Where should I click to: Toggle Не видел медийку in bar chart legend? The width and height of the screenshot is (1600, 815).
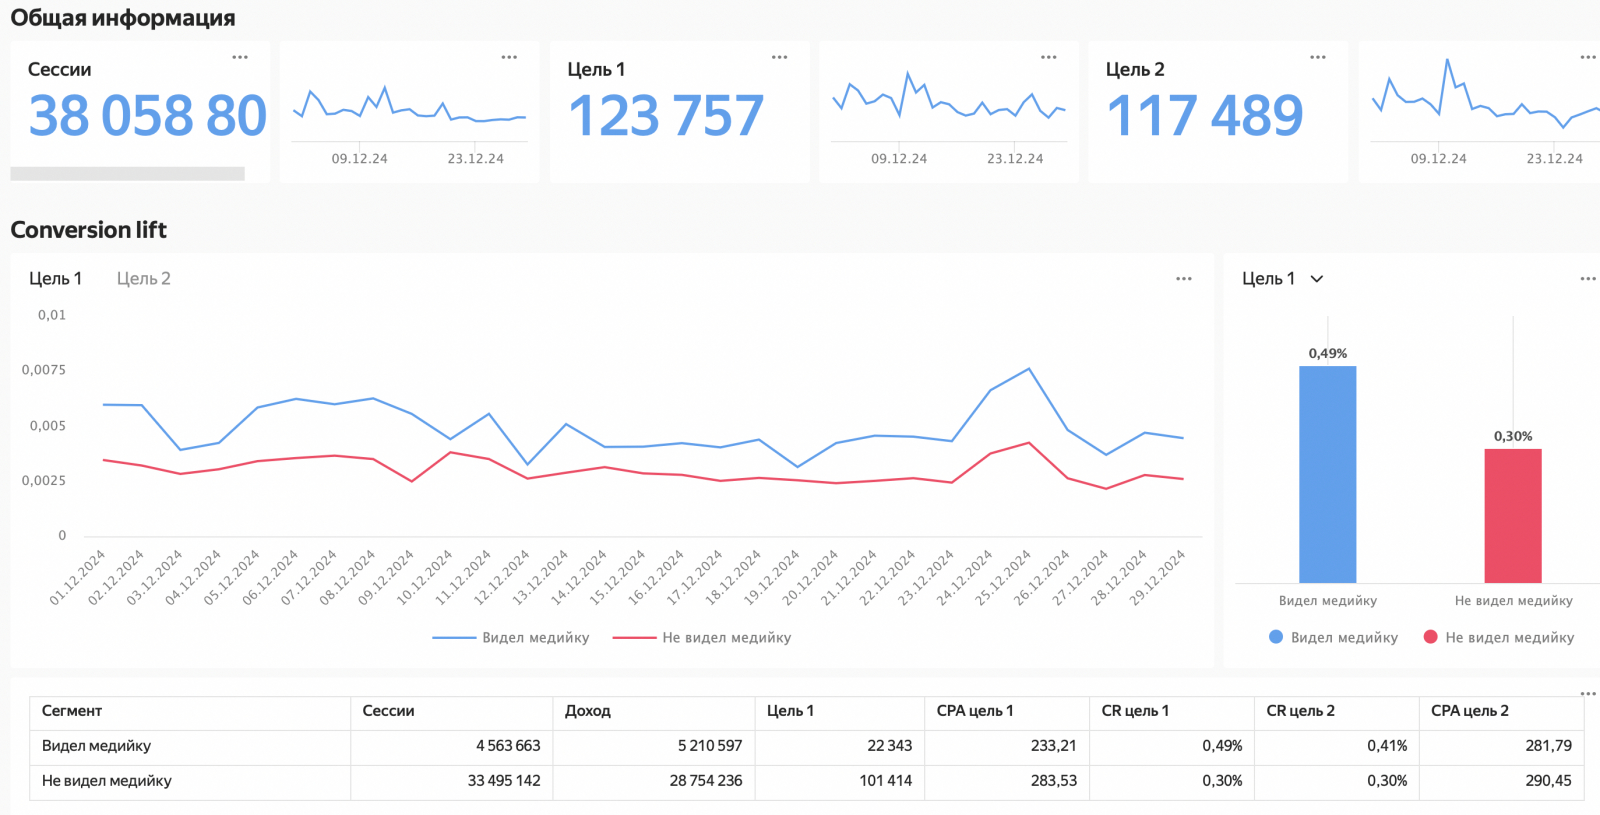[x=1499, y=637]
